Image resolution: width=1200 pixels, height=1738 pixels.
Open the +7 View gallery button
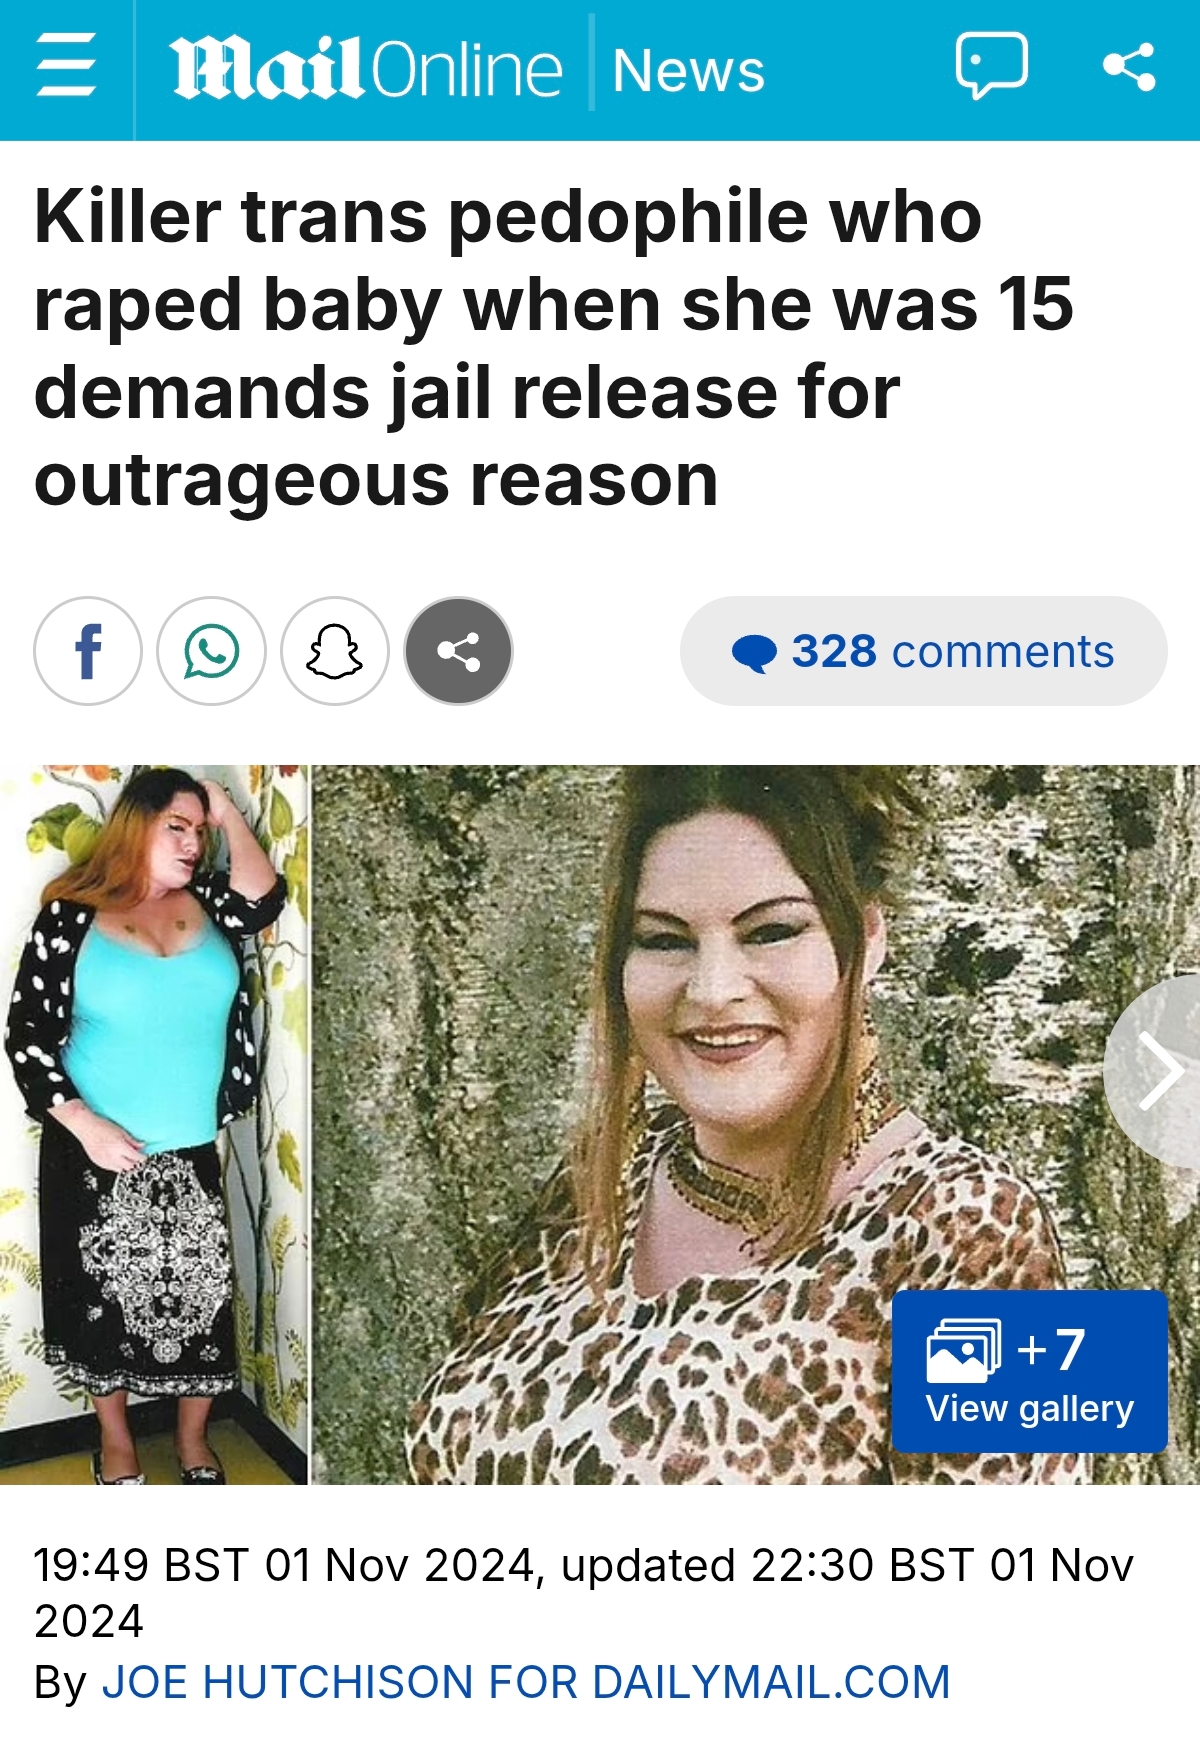point(1029,1371)
